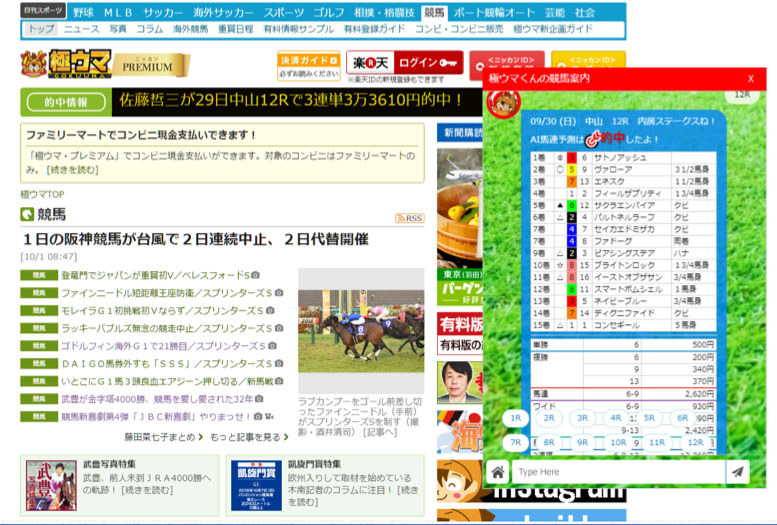Screen dimensions: 777x525
Task: Open the 相撲・格闘技 navigation tab
Action: point(384,12)
